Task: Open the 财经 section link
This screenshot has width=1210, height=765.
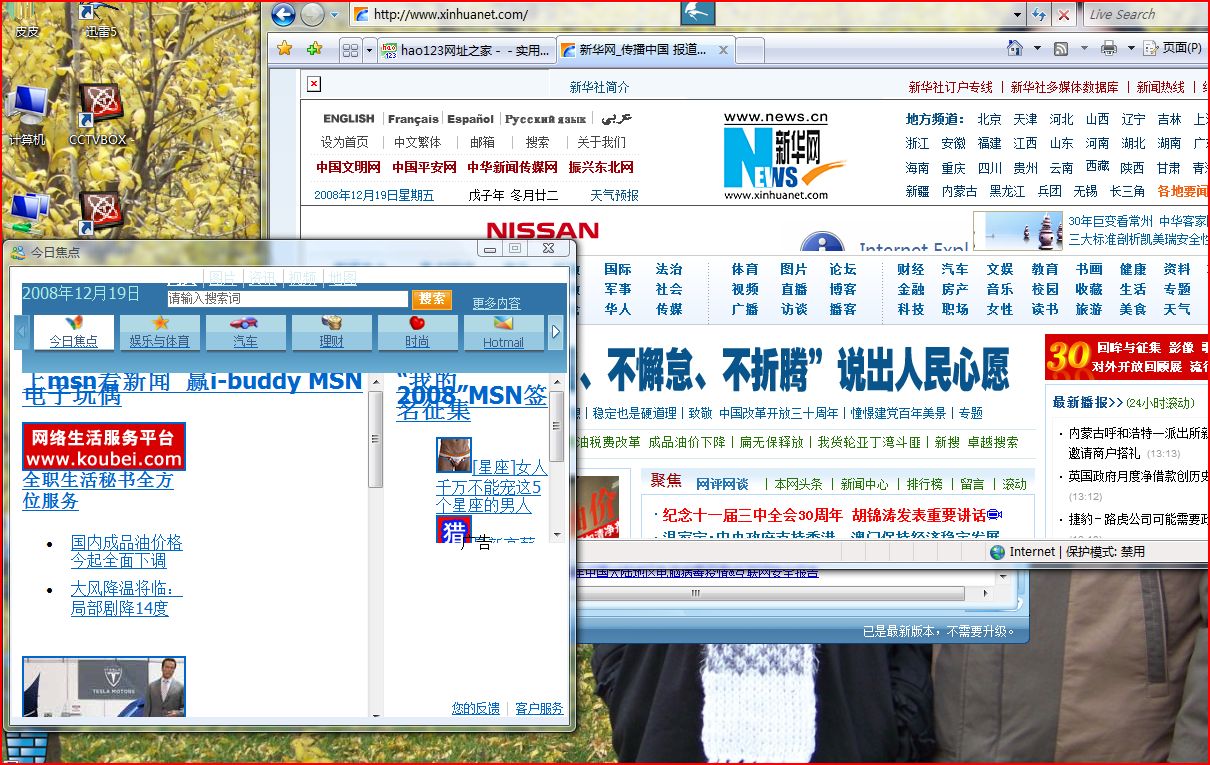Action: click(910, 269)
